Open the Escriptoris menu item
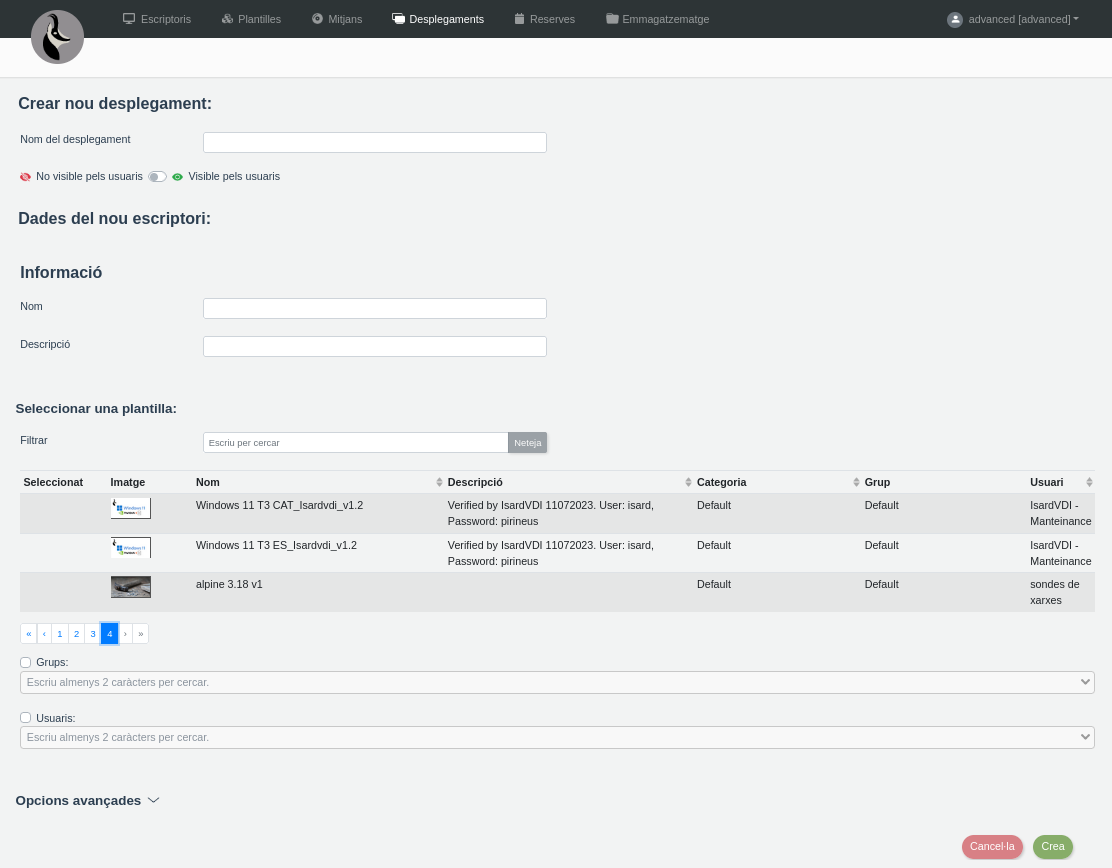The width and height of the screenshot is (1112, 868). (156, 19)
